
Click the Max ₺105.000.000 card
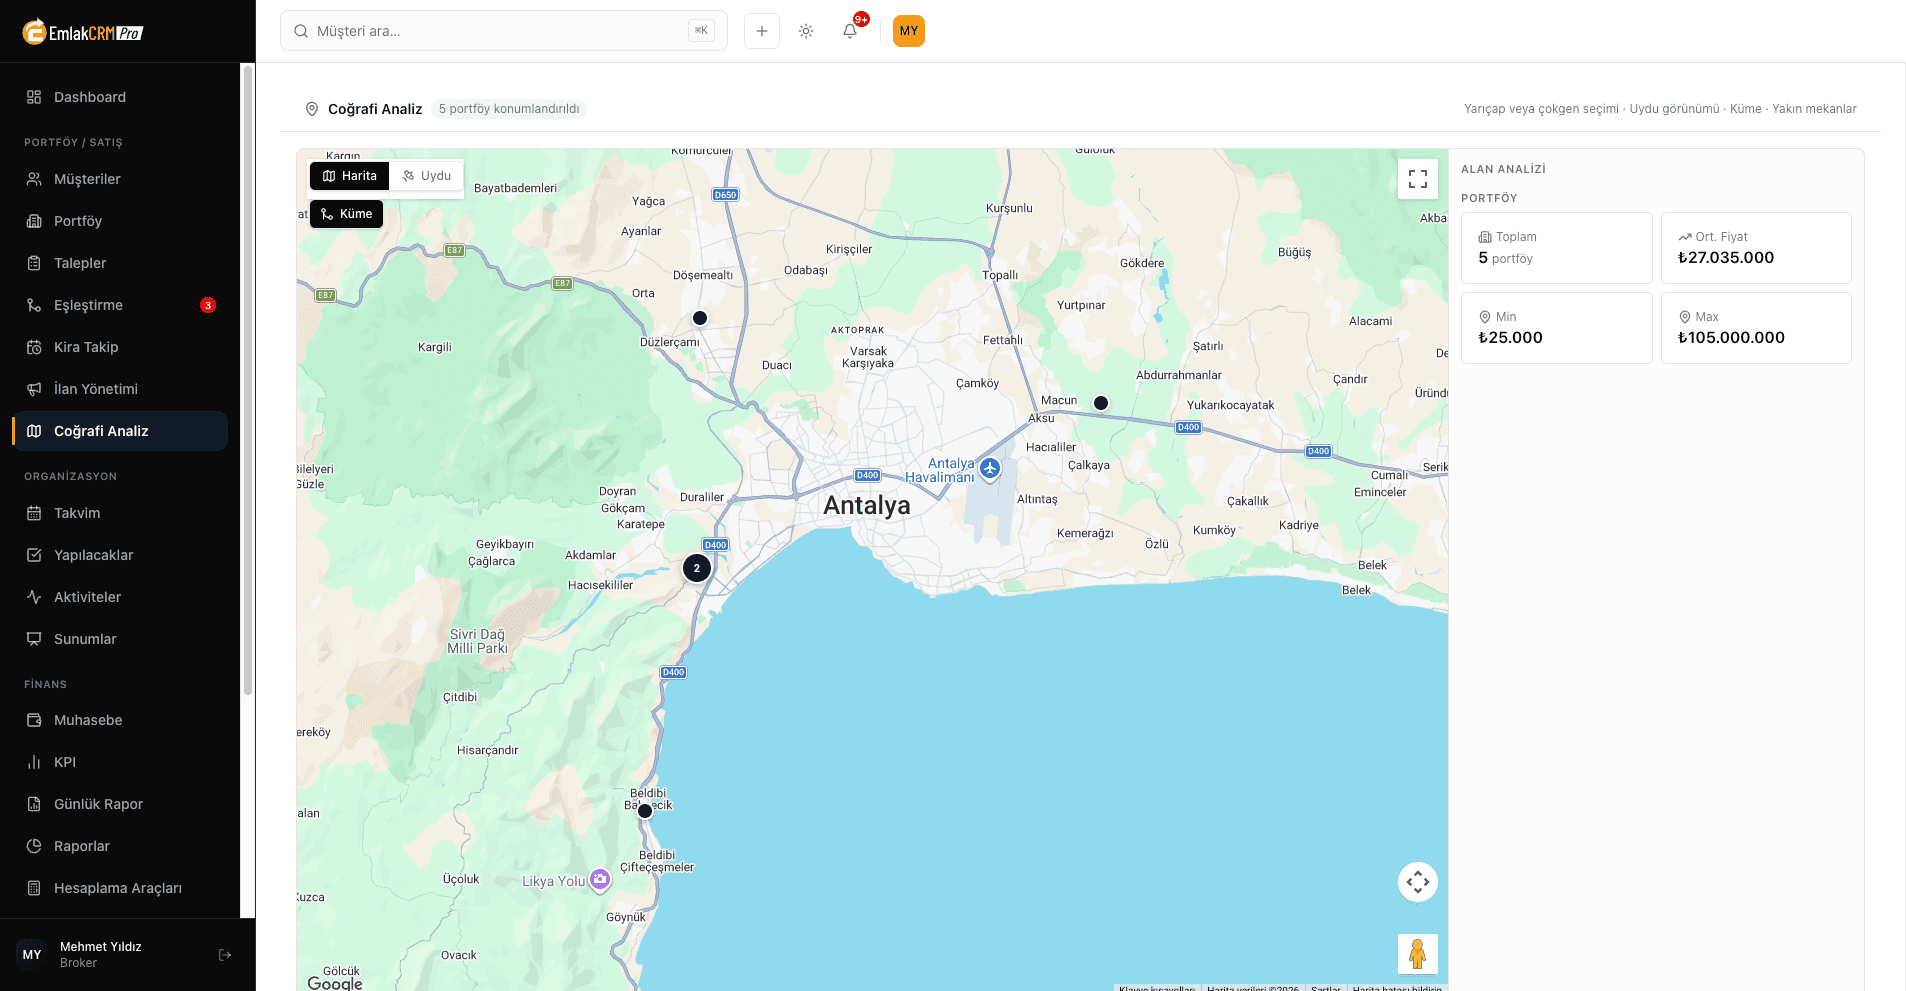pos(1756,328)
